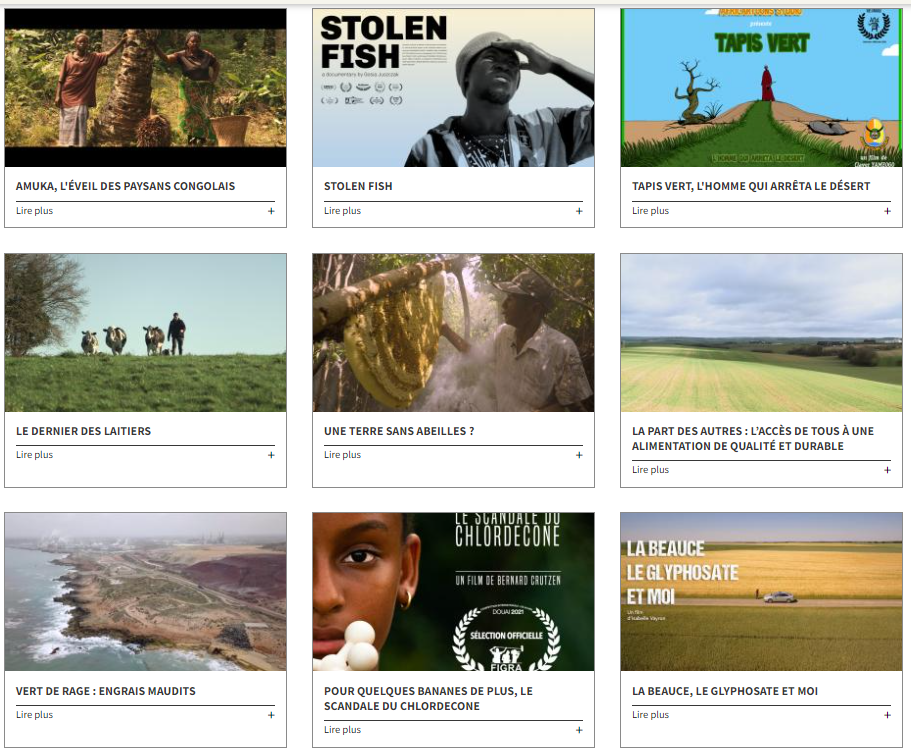Screen dimensions: 911x754
Task: Expand Tapis Vert card with plus icon
Action: (887, 211)
